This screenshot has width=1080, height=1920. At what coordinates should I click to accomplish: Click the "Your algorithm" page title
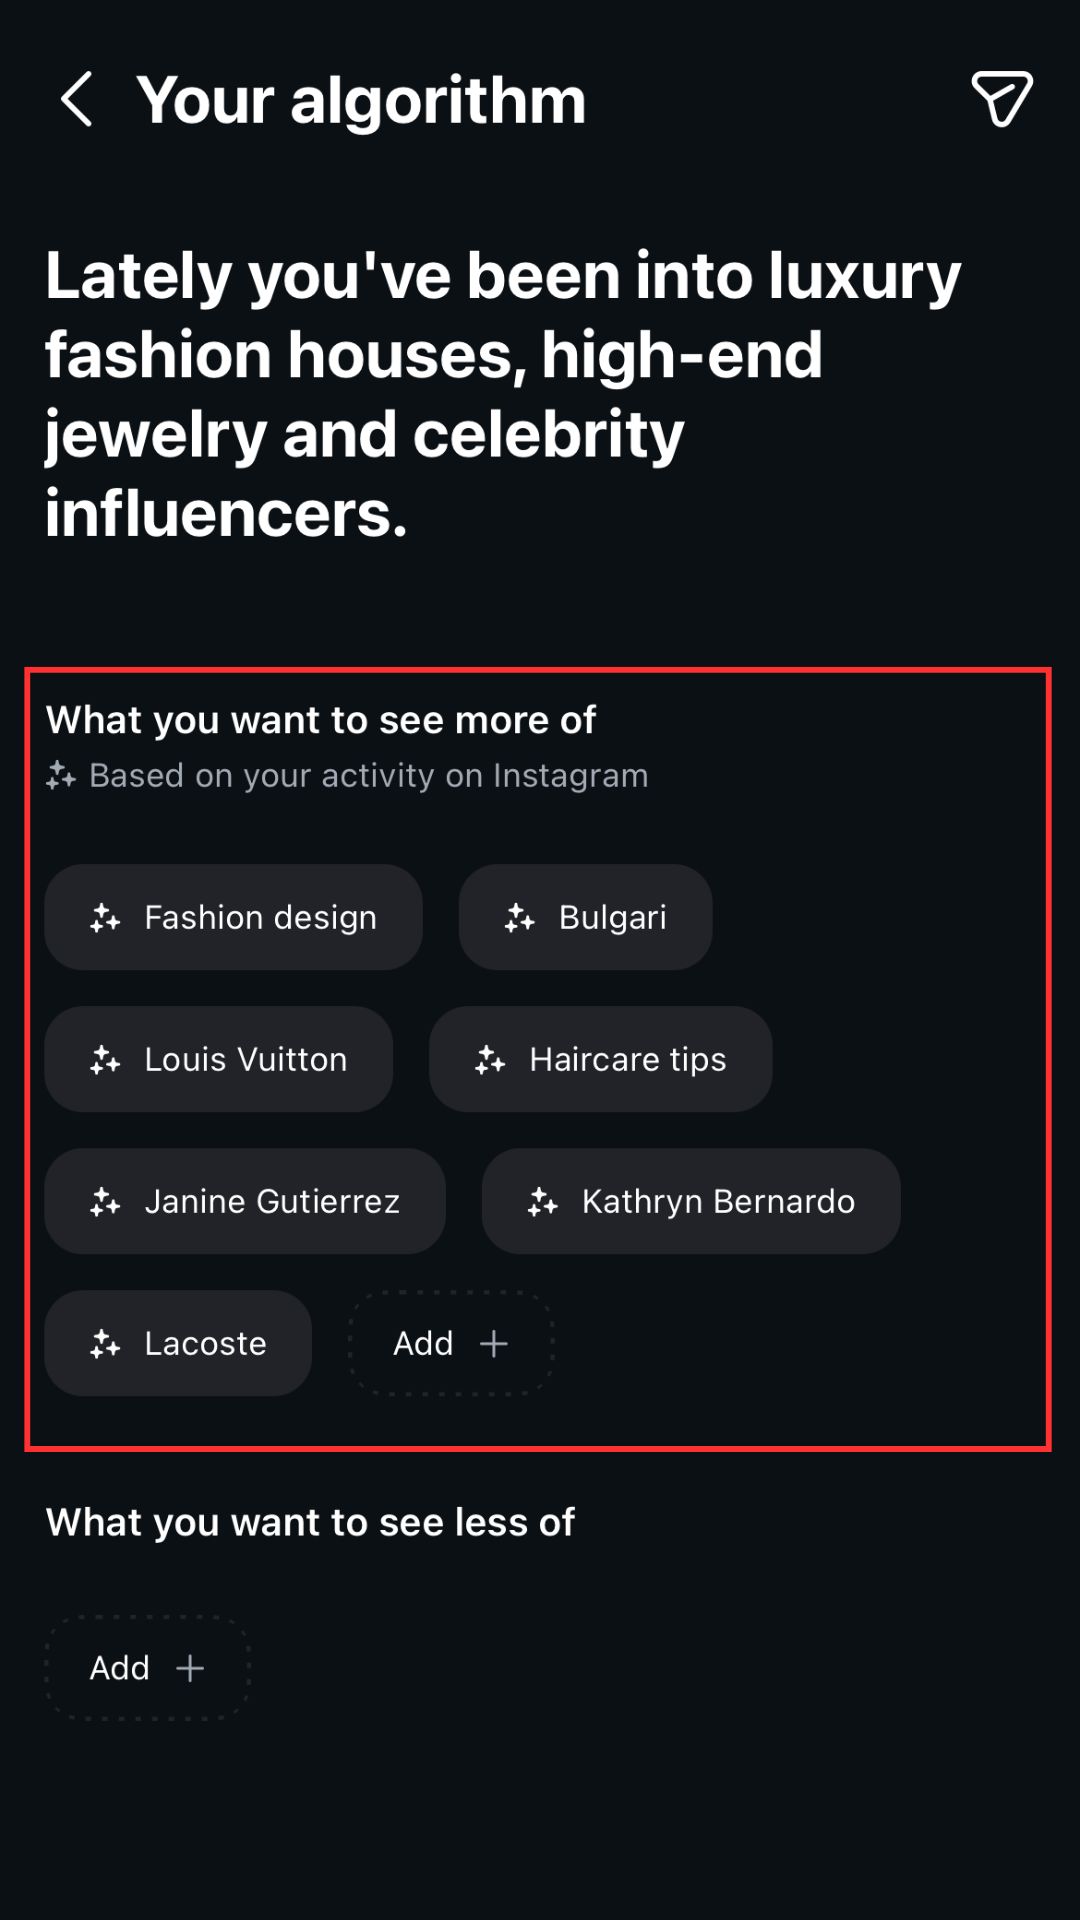(x=361, y=100)
